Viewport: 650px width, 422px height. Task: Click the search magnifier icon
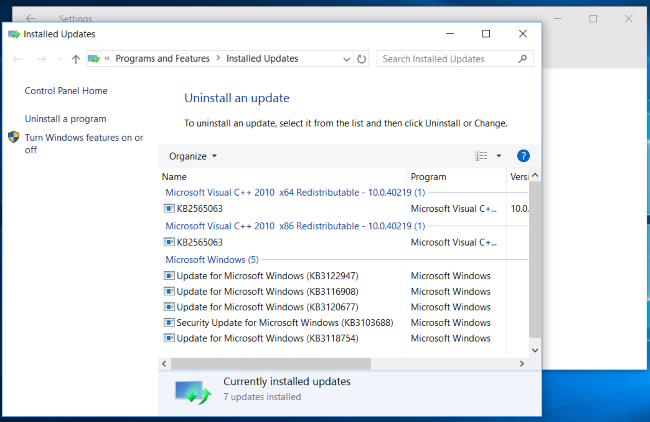point(523,59)
